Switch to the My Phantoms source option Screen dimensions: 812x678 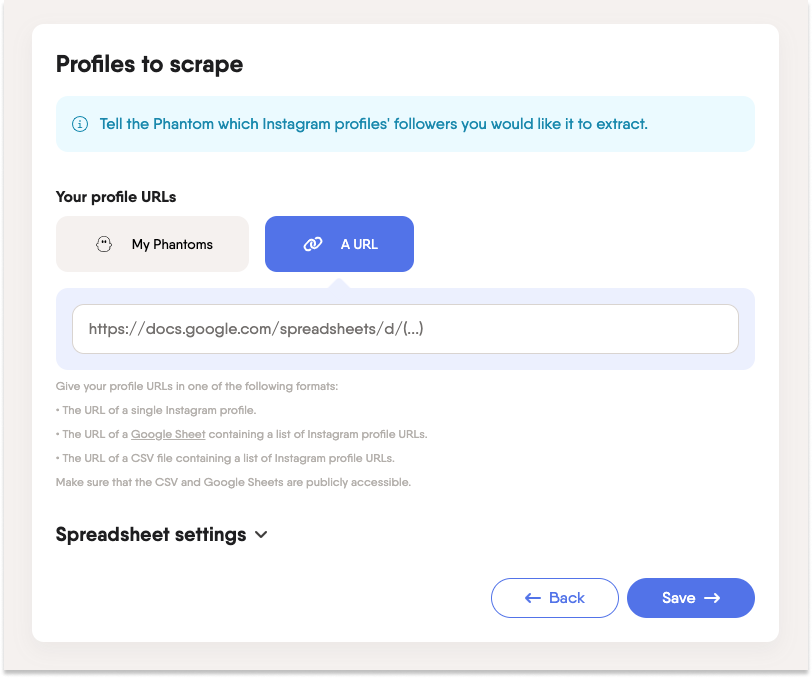click(152, 243)
